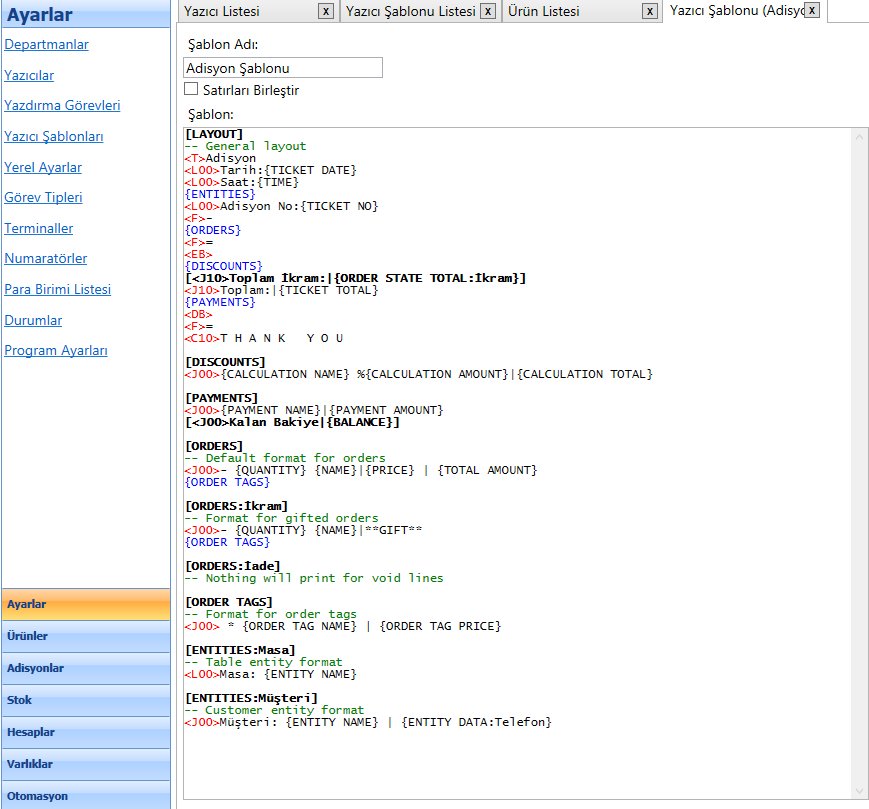The image size is (869, 809).
Task: Open Para Birimi Listesi link
Action: point(57,290)
